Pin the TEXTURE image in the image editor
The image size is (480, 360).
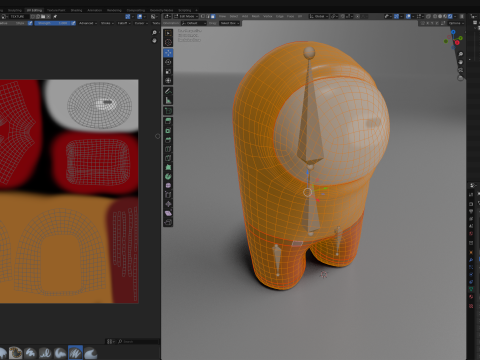(55, 16)
